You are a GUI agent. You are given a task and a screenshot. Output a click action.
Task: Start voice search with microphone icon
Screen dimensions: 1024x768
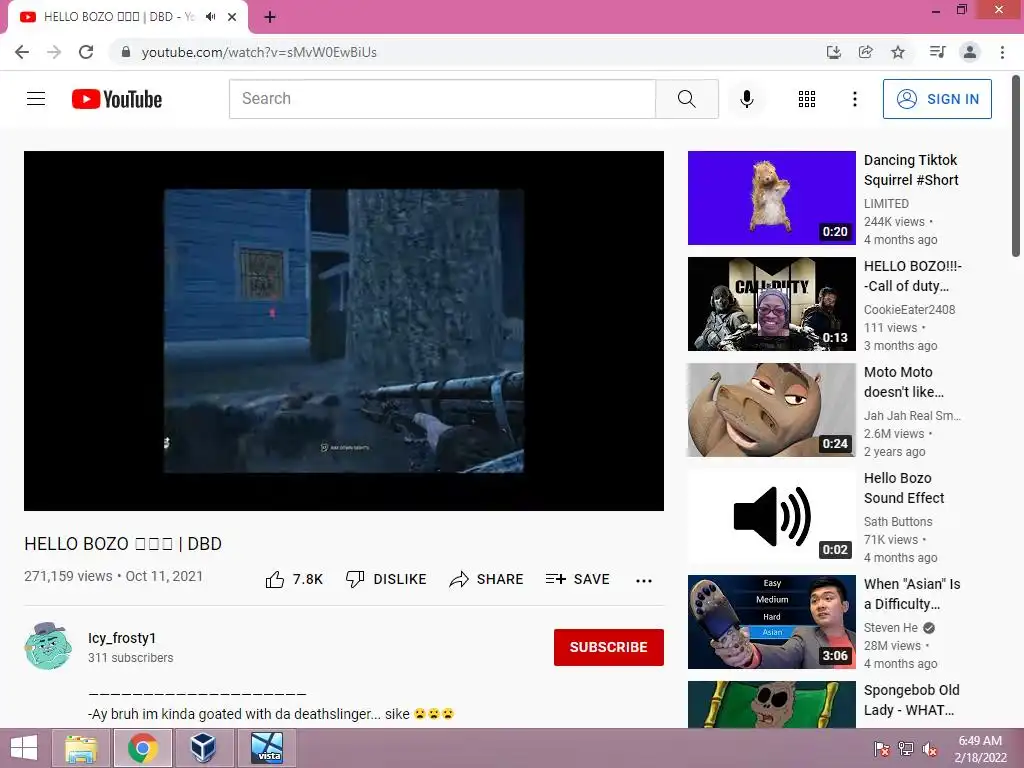746,99
